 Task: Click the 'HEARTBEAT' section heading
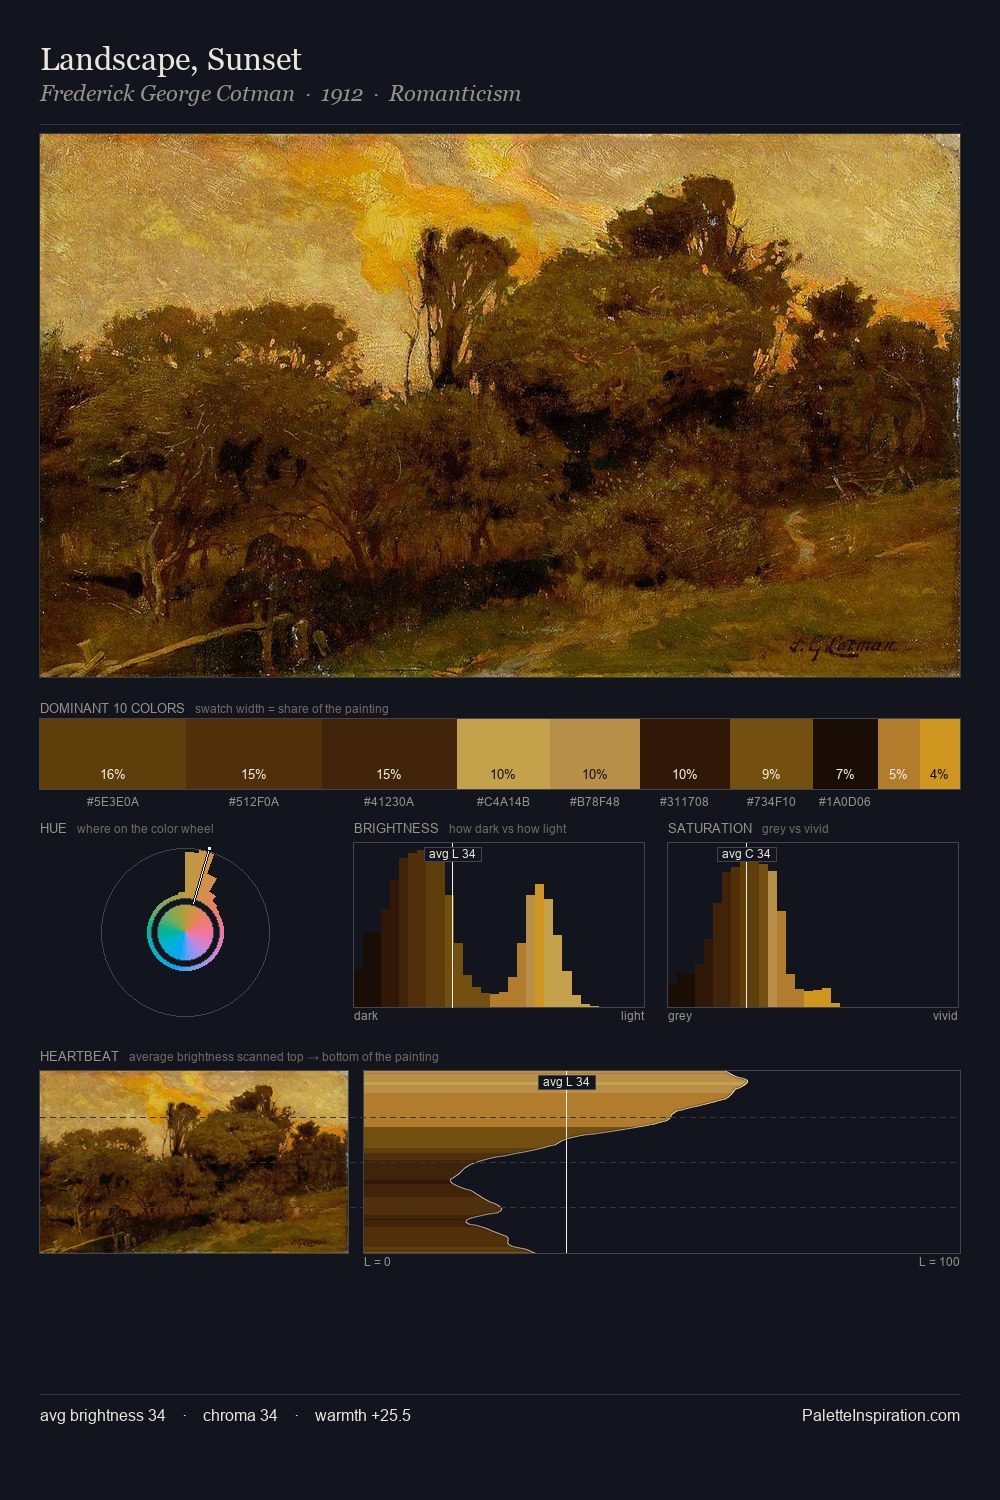tap(79, 1056)
